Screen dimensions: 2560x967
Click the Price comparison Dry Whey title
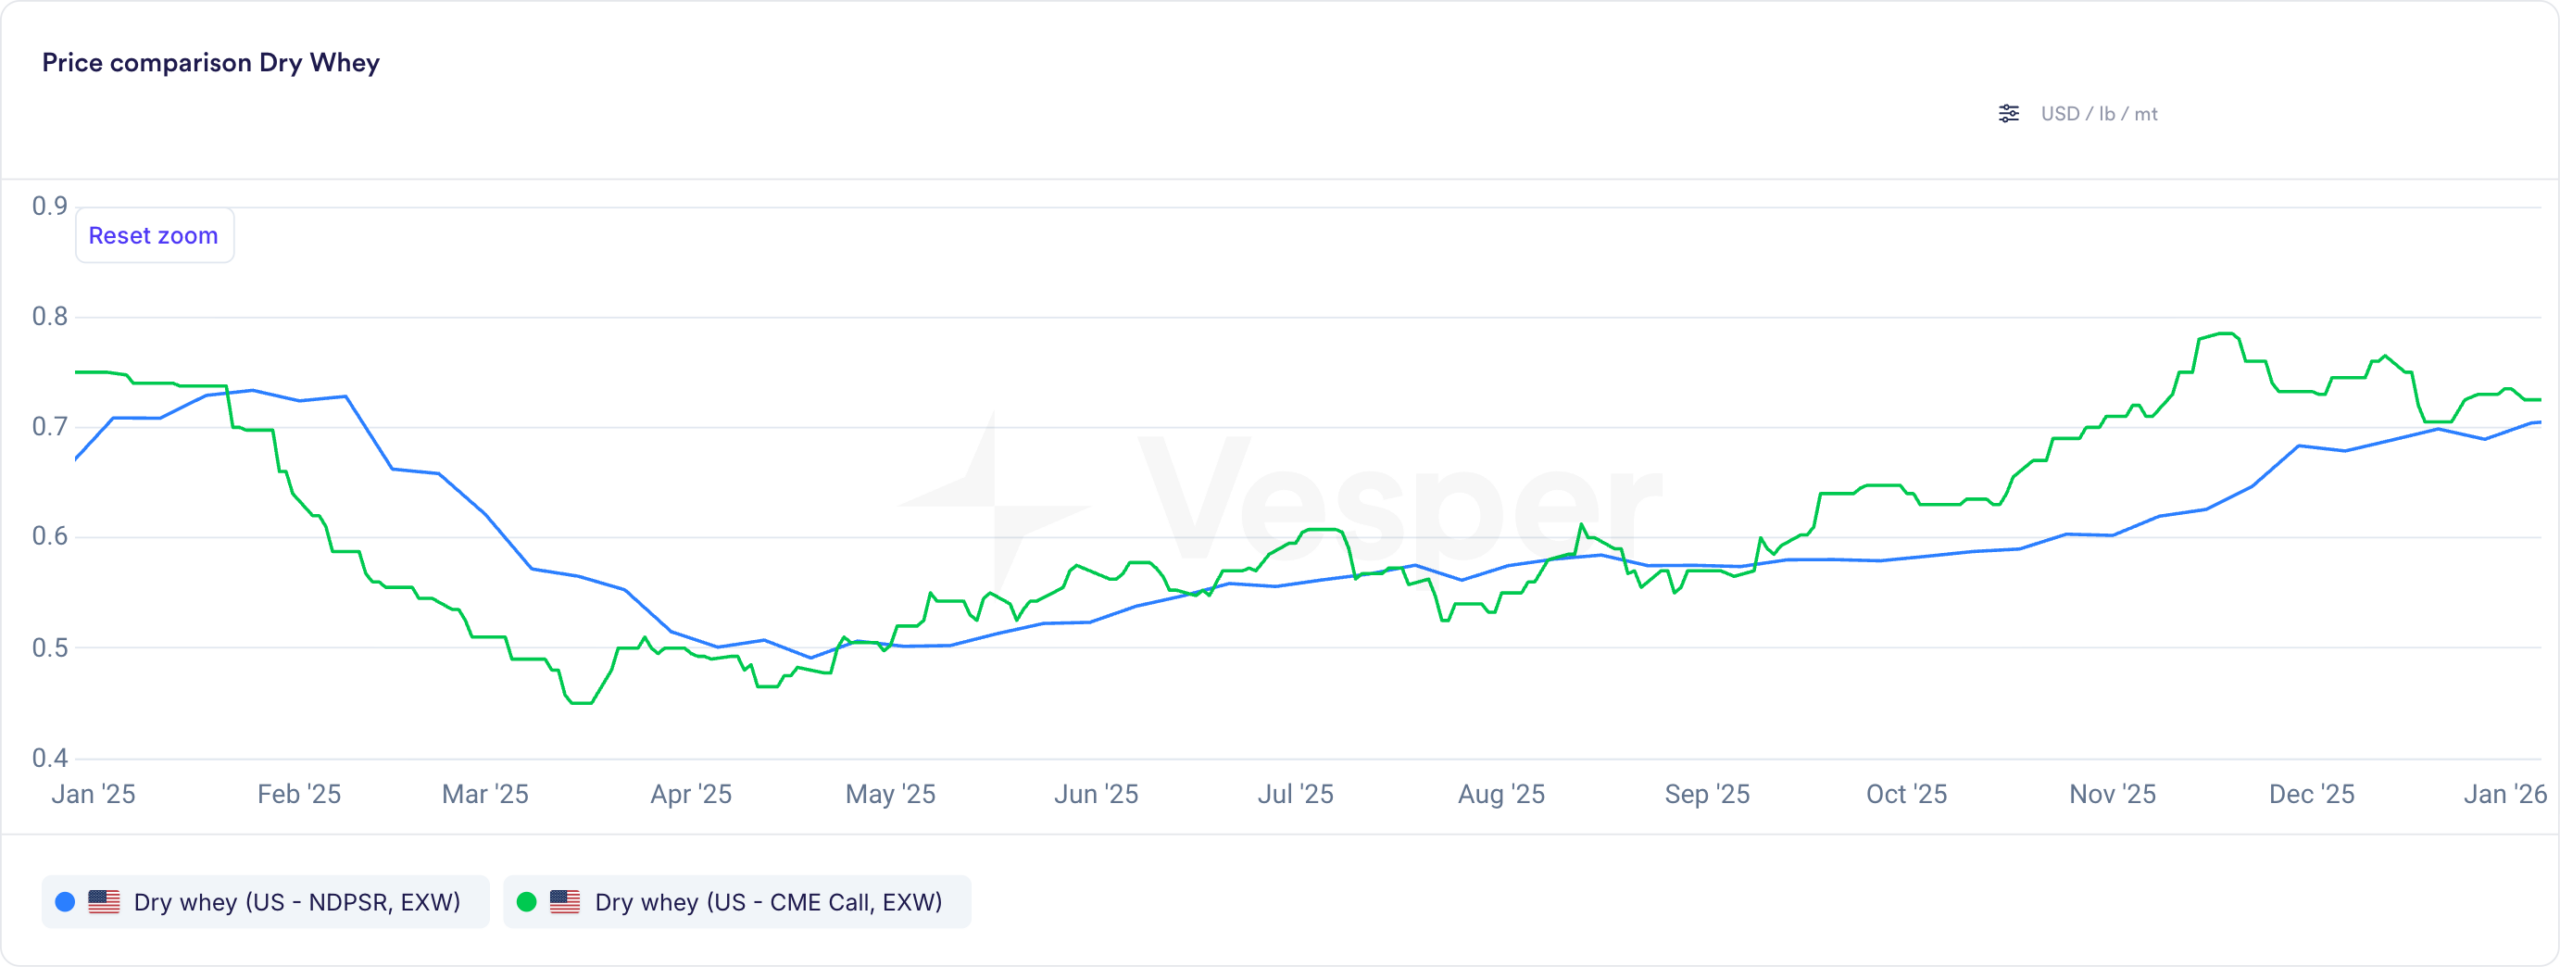pyautogui.click(x=211, y=63)
